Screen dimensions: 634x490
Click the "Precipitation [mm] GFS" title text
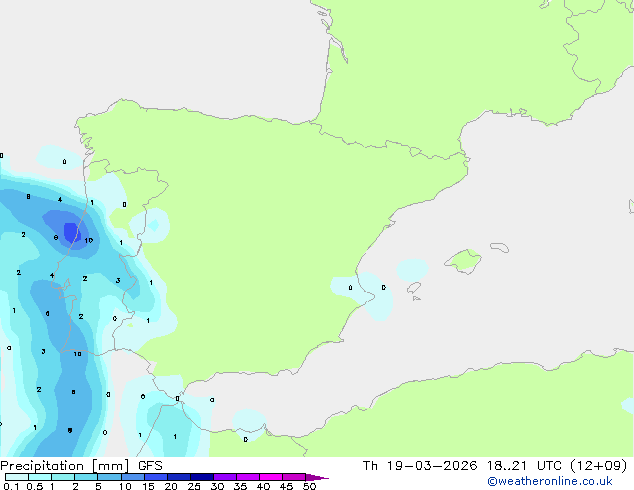click(x=81, y=466)
